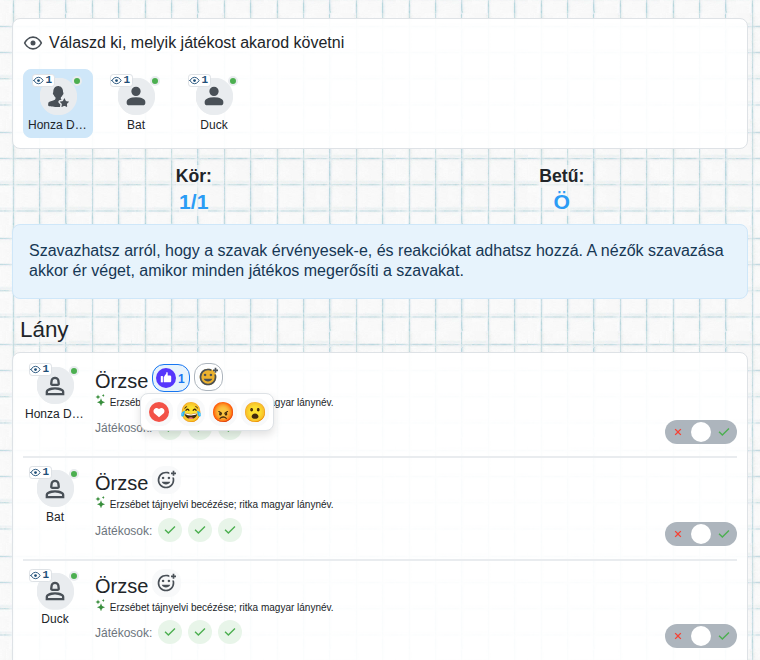Click third player checkmark in Duck's row
Viewport: 760px width, 660px height.
click(x=230, y=632)
